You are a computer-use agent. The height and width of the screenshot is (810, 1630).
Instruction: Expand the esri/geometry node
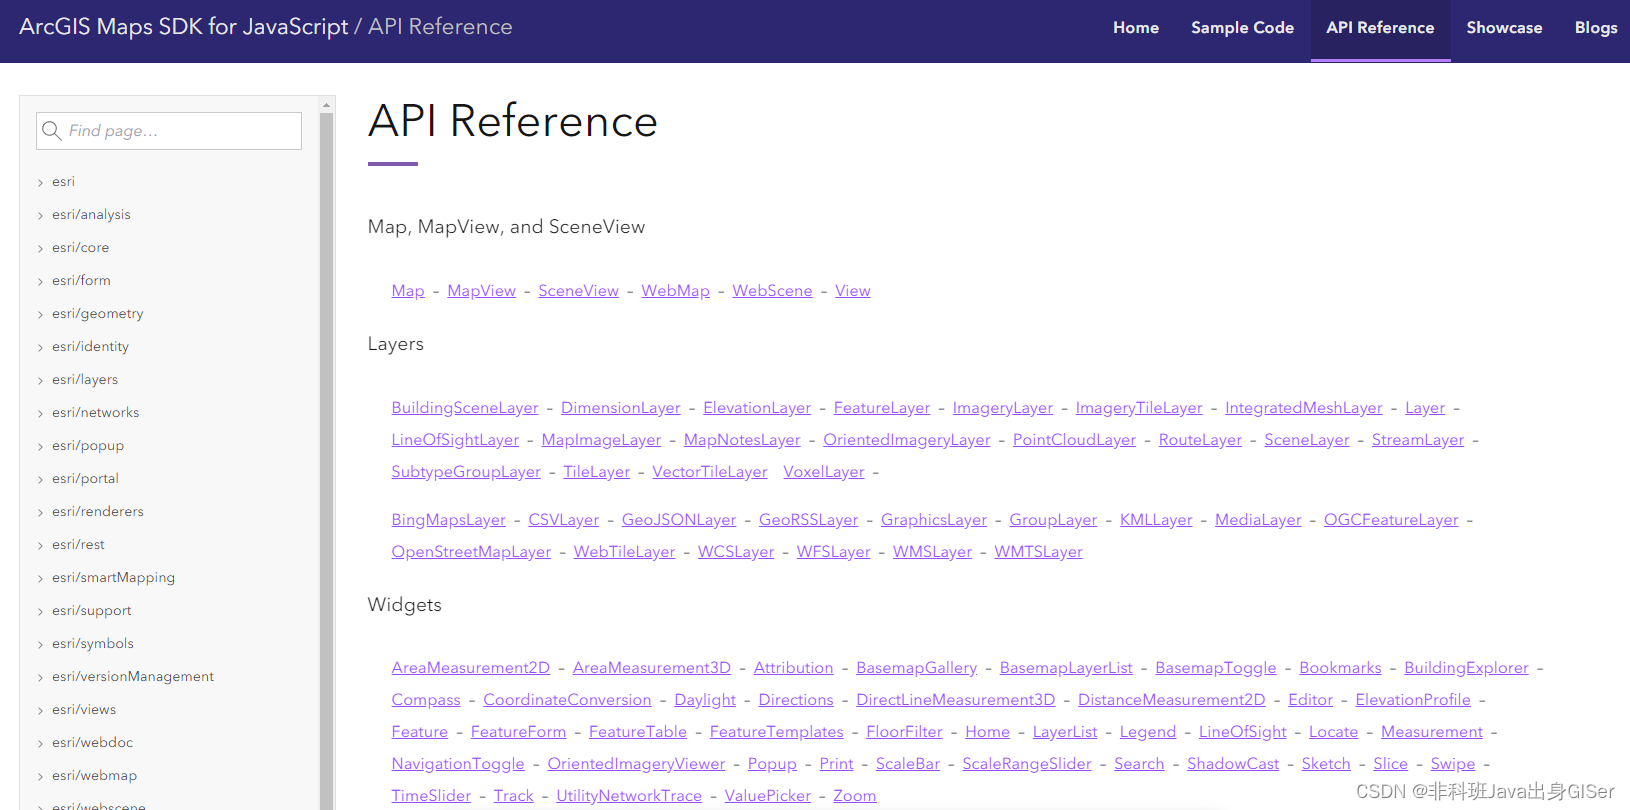pos(40,314)
